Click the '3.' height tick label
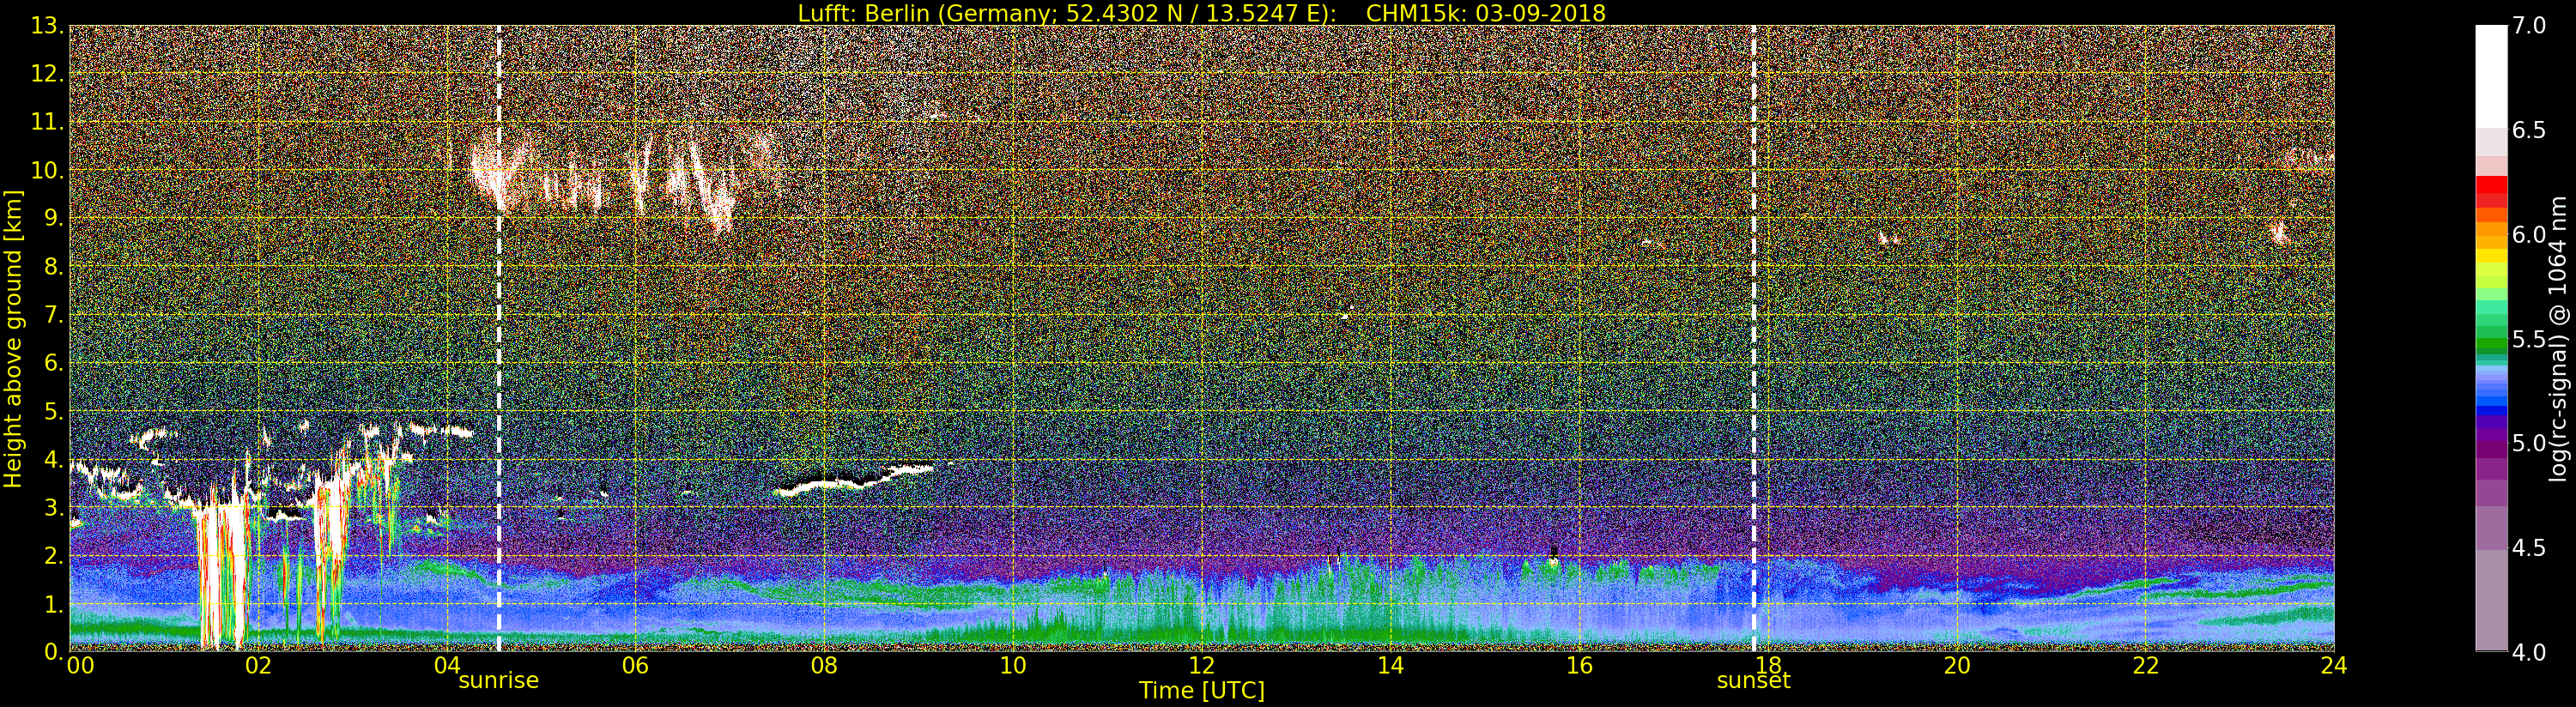Screen dimensions: 2576x707 (54, 507)
